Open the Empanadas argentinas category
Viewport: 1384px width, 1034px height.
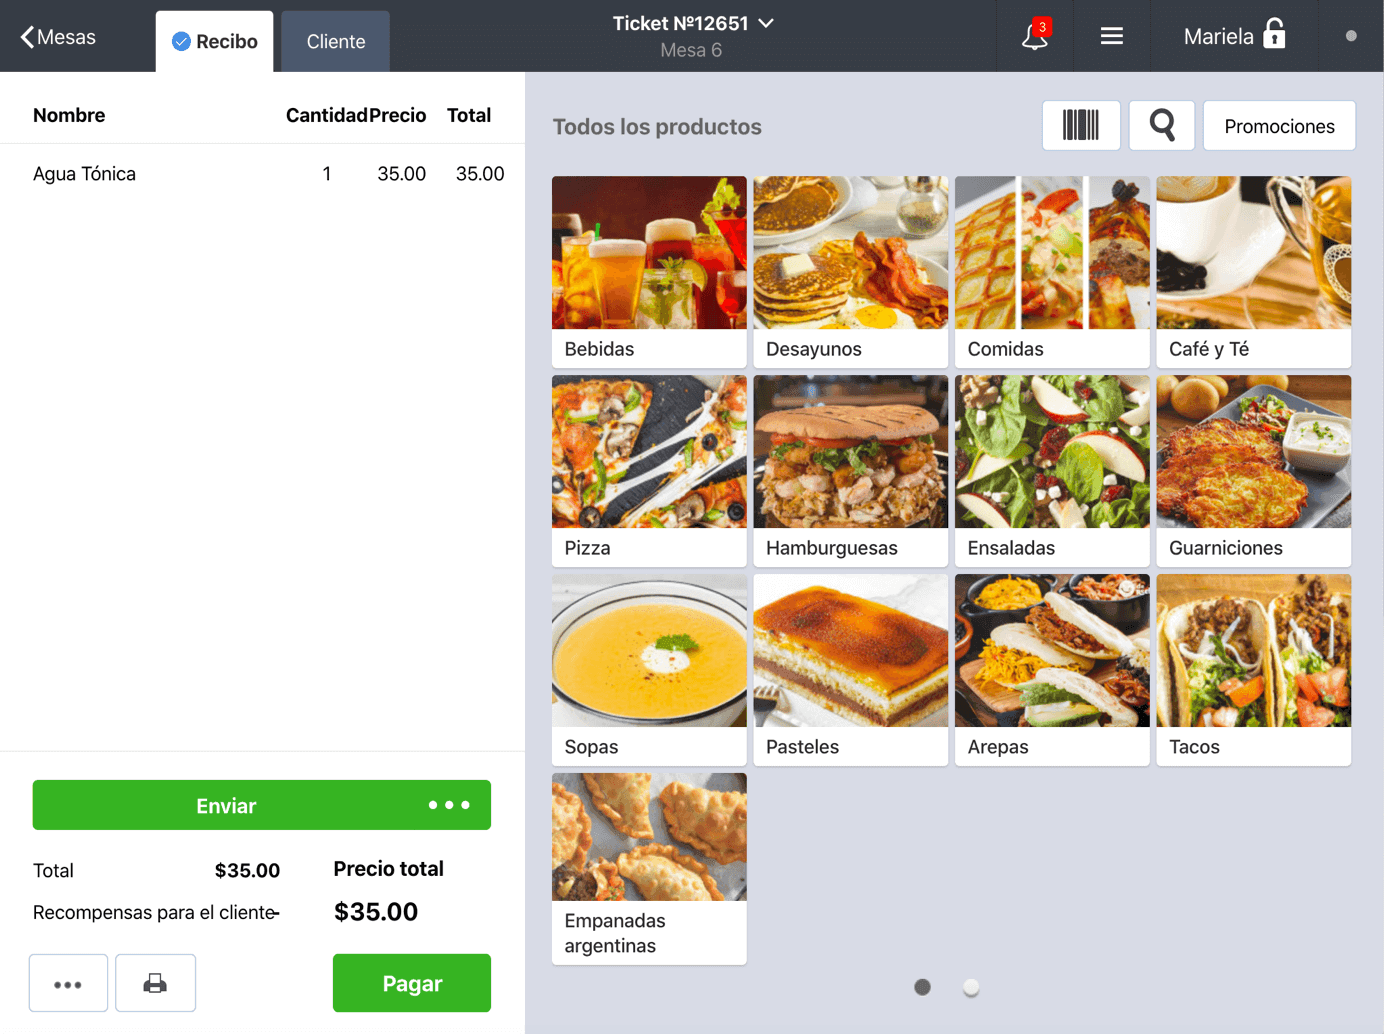click(648, 867)
